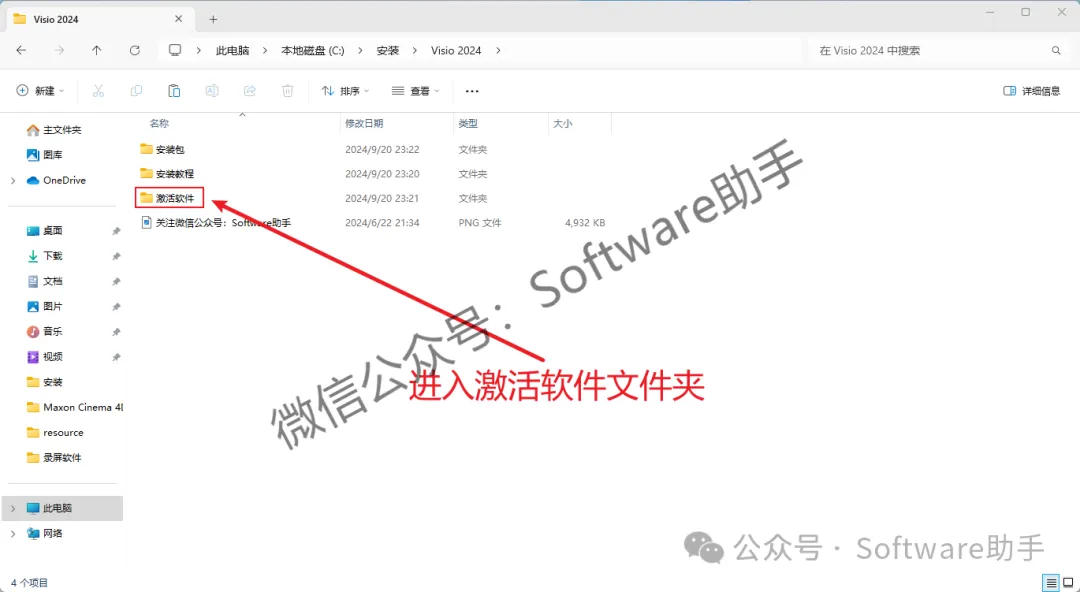
Task: Click 本地磁盘 (C:) breadcrumb
Action: 313,50
